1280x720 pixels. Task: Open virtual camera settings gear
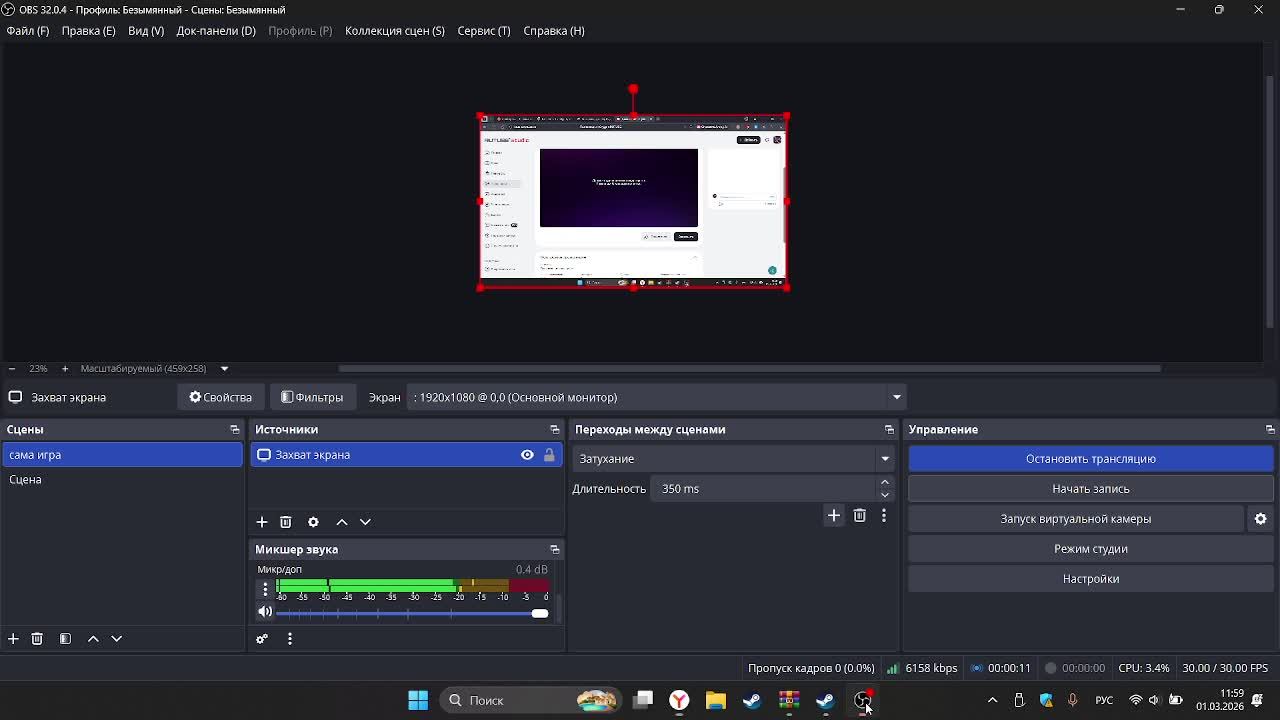pyautogui.click(x=1260, y=519)
